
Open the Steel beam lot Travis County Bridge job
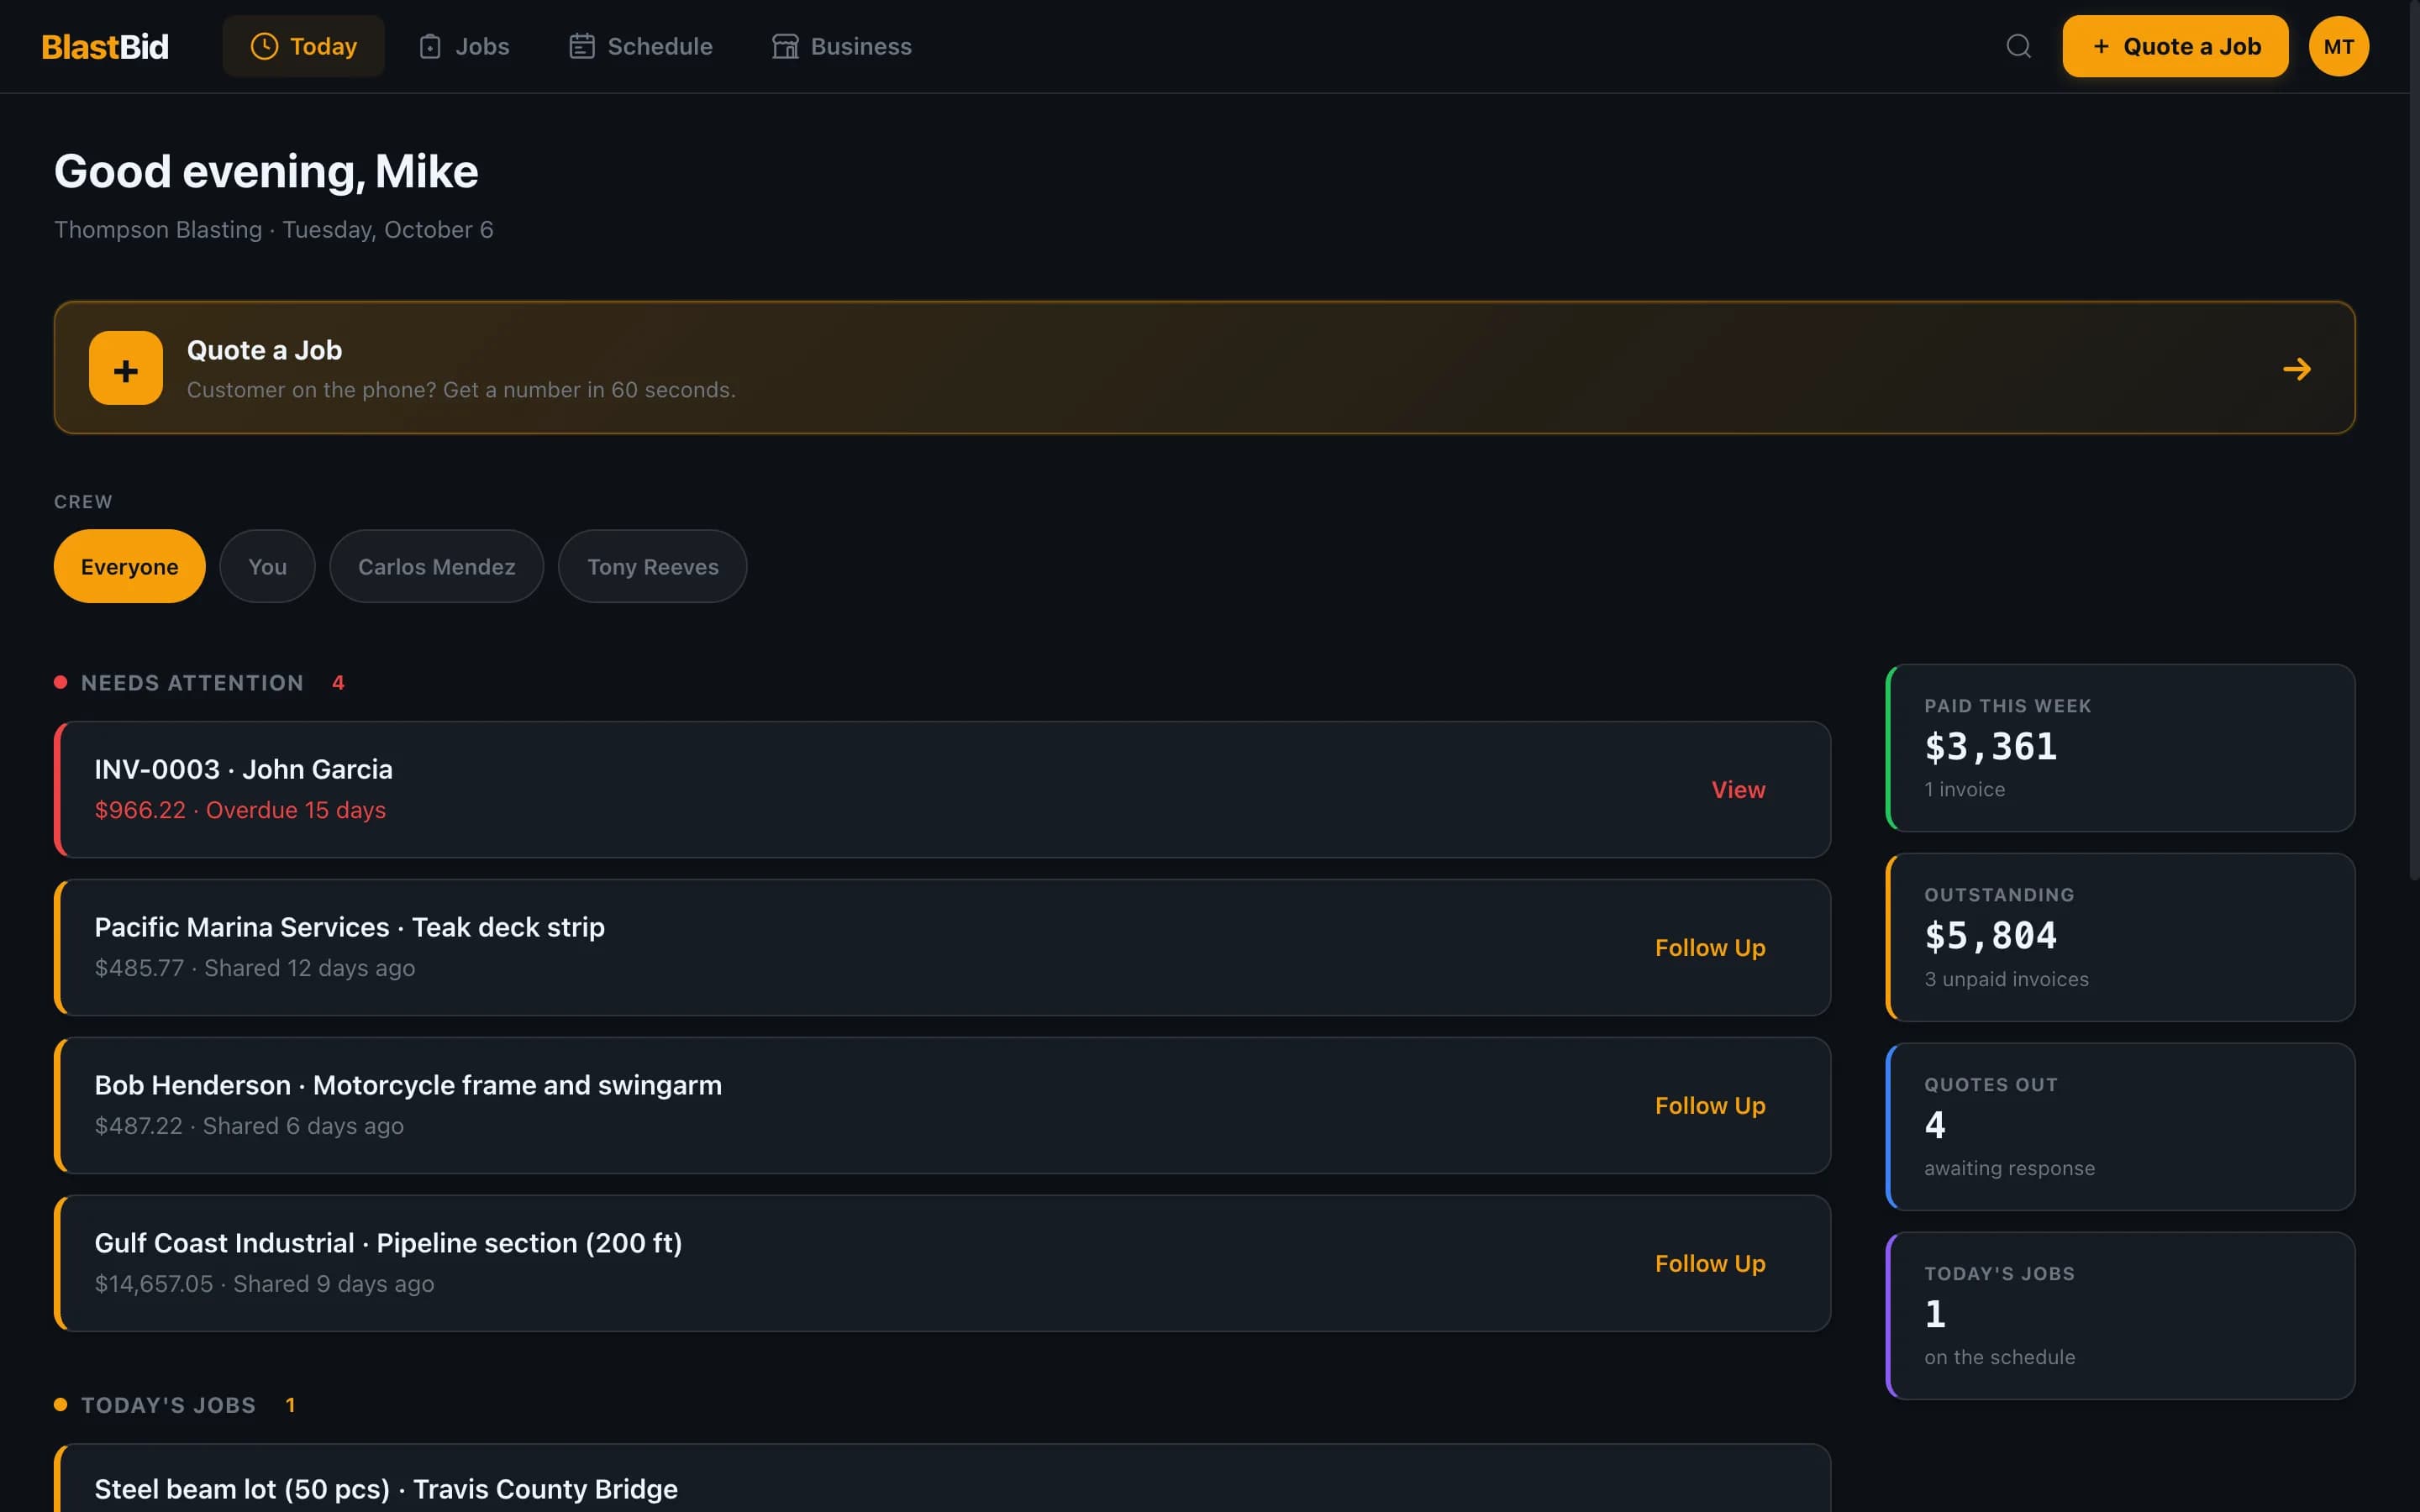(942, 1478)
